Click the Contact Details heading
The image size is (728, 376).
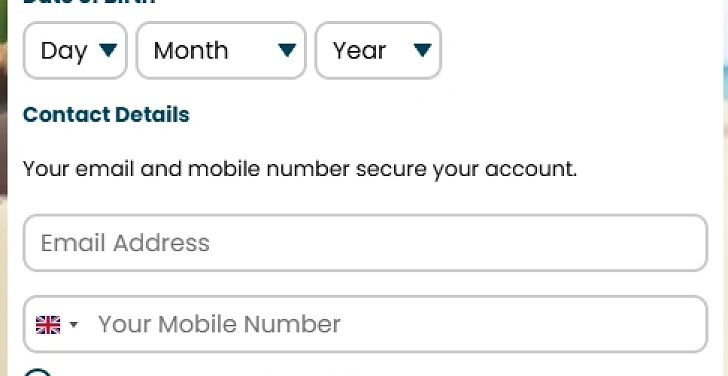pos(106,115)
